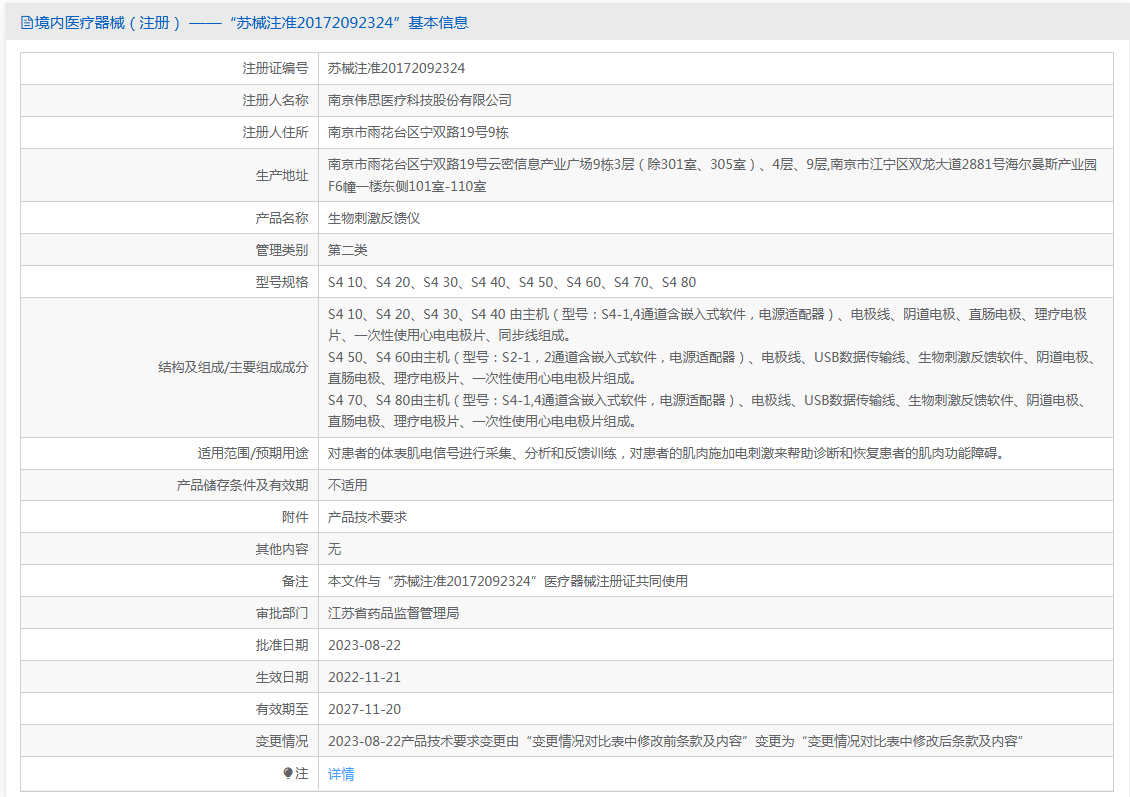Viewport: 1130px width, 797px height.
Task: Click the 注册人住所 label
Action: 275,133
